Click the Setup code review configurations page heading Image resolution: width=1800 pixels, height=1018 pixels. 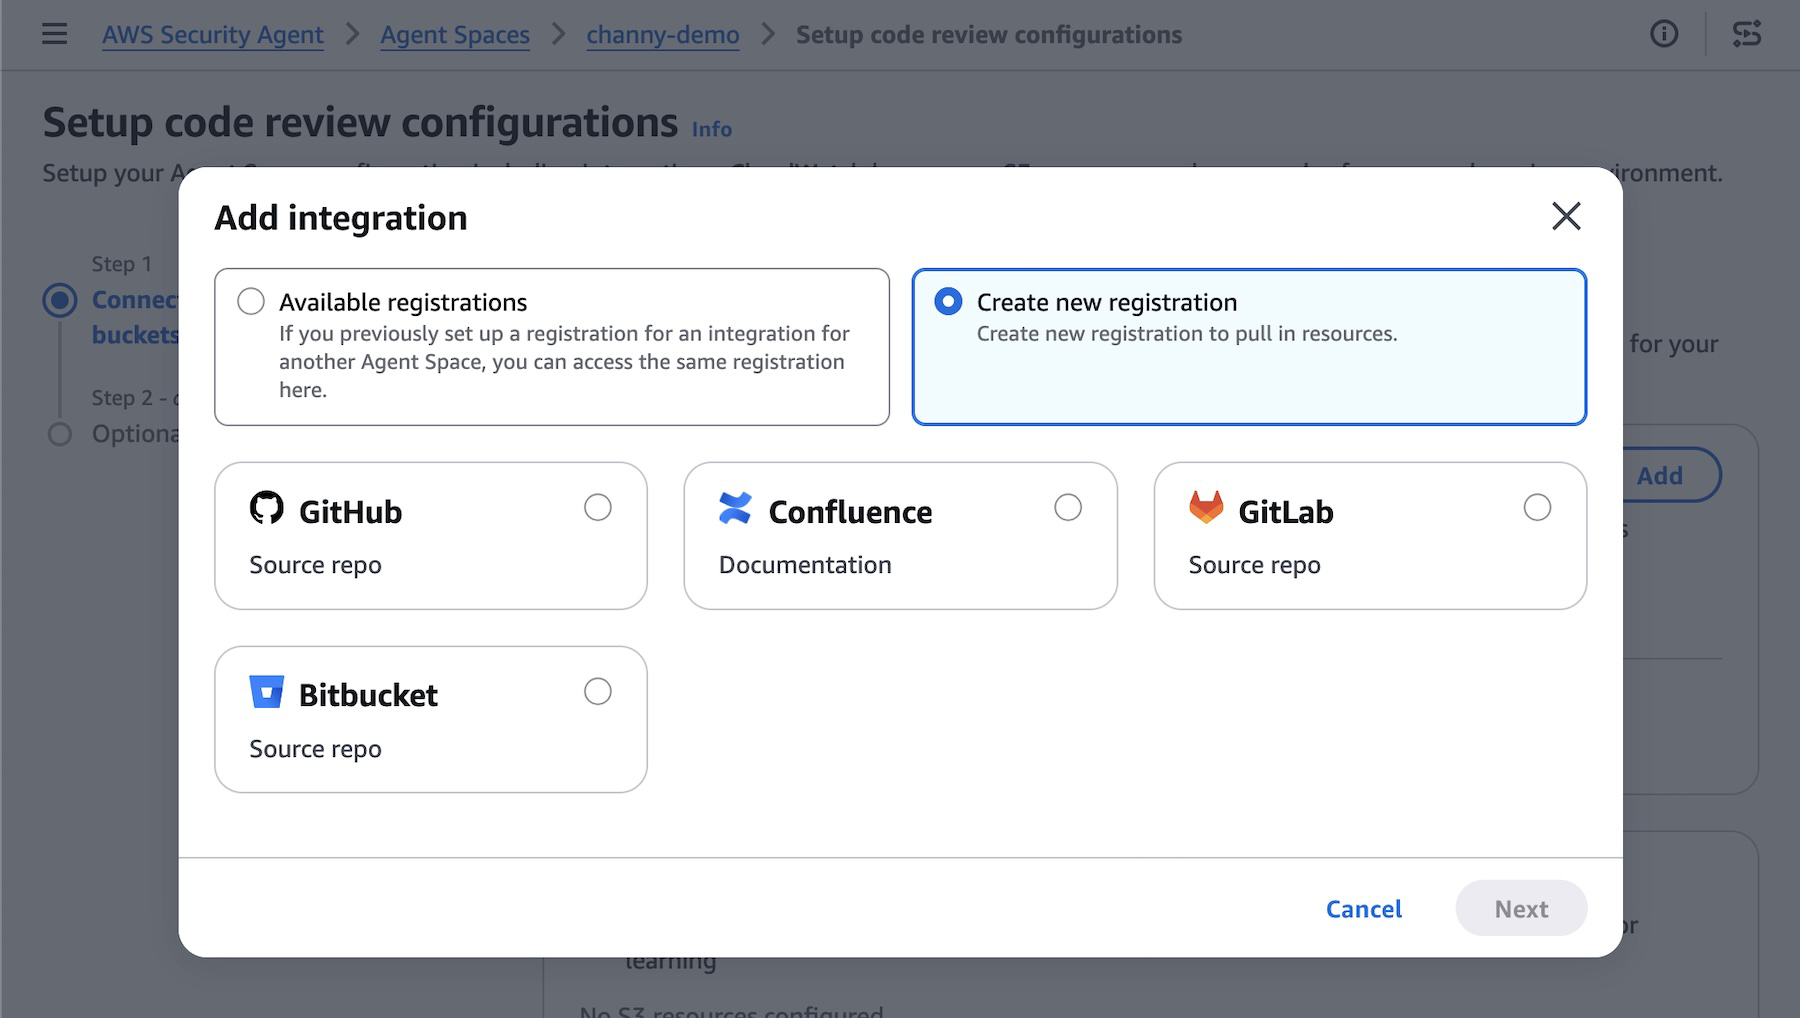[x=360, y=123]
